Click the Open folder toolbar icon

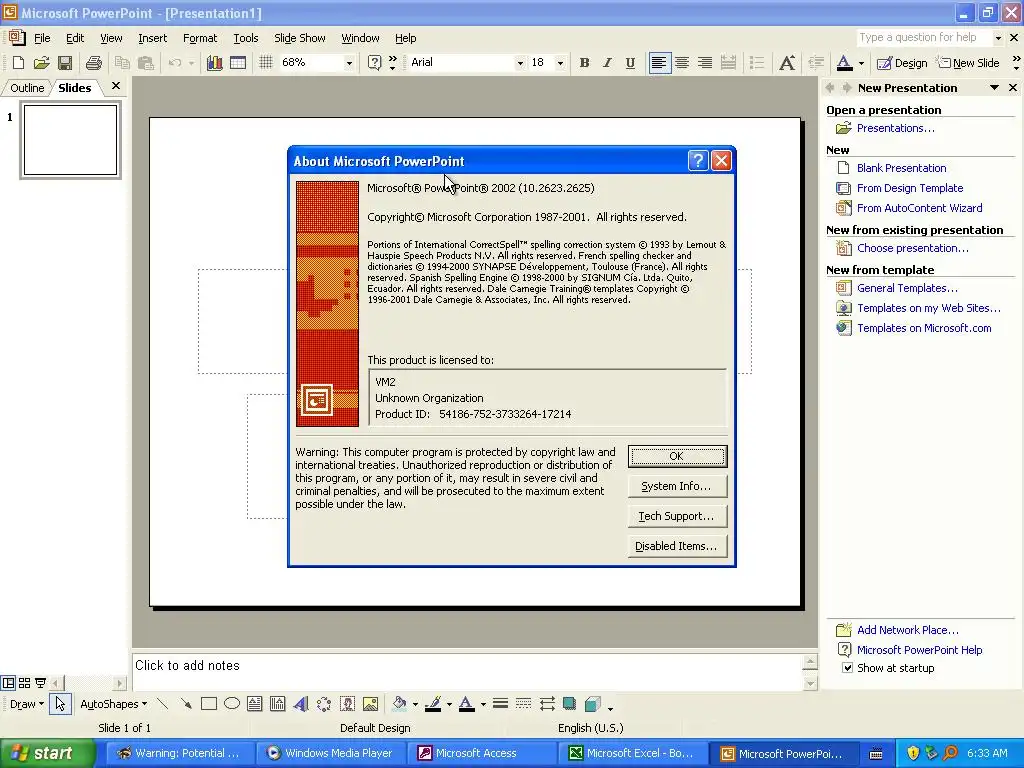pos(42,63)
